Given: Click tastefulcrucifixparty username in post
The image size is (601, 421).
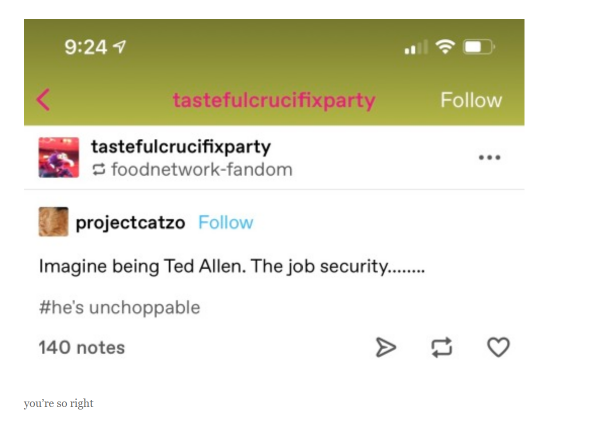Looking at the screenshot, I should [180, 147].
